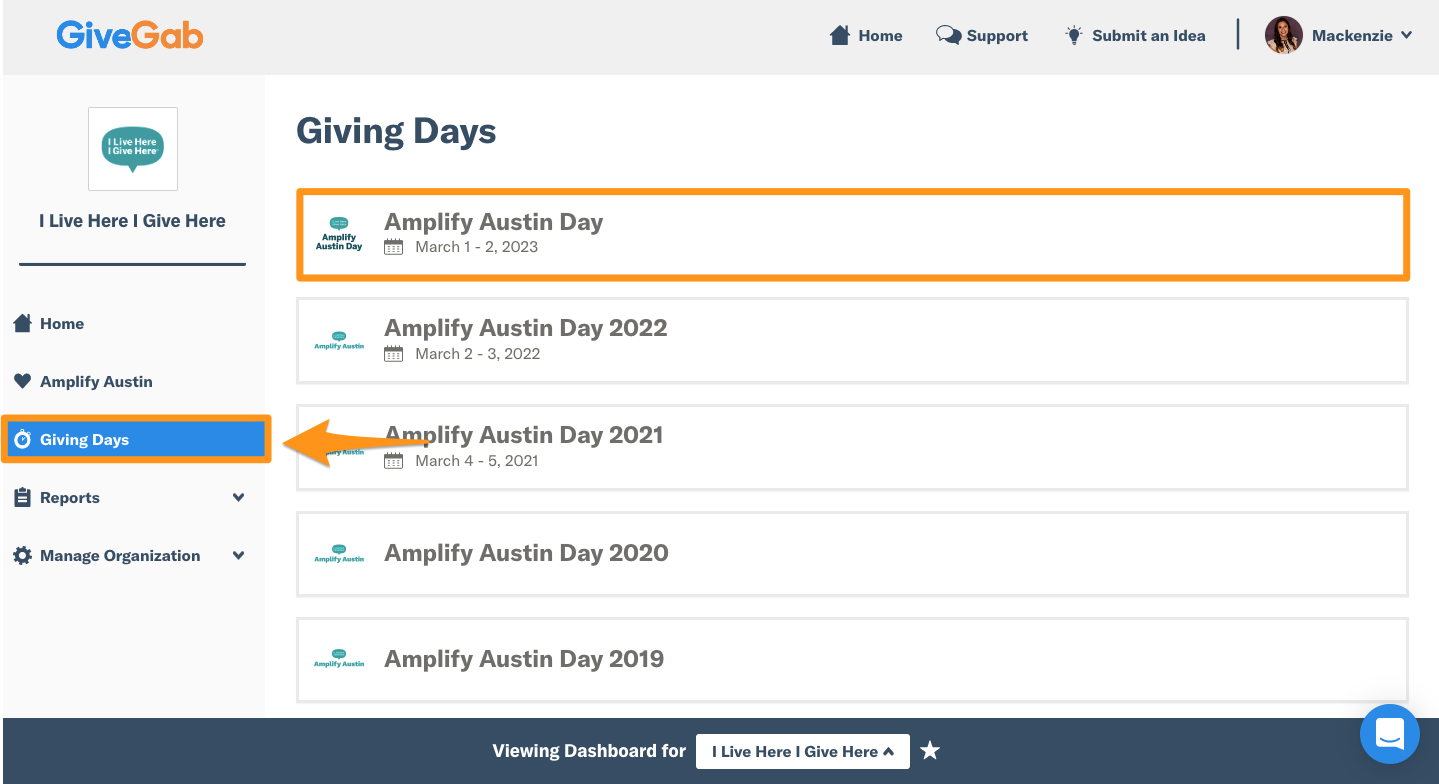This screenshot has height=784, width=1439.
Task: Click the speech bubbles Support icon
Action: point(948,35)
